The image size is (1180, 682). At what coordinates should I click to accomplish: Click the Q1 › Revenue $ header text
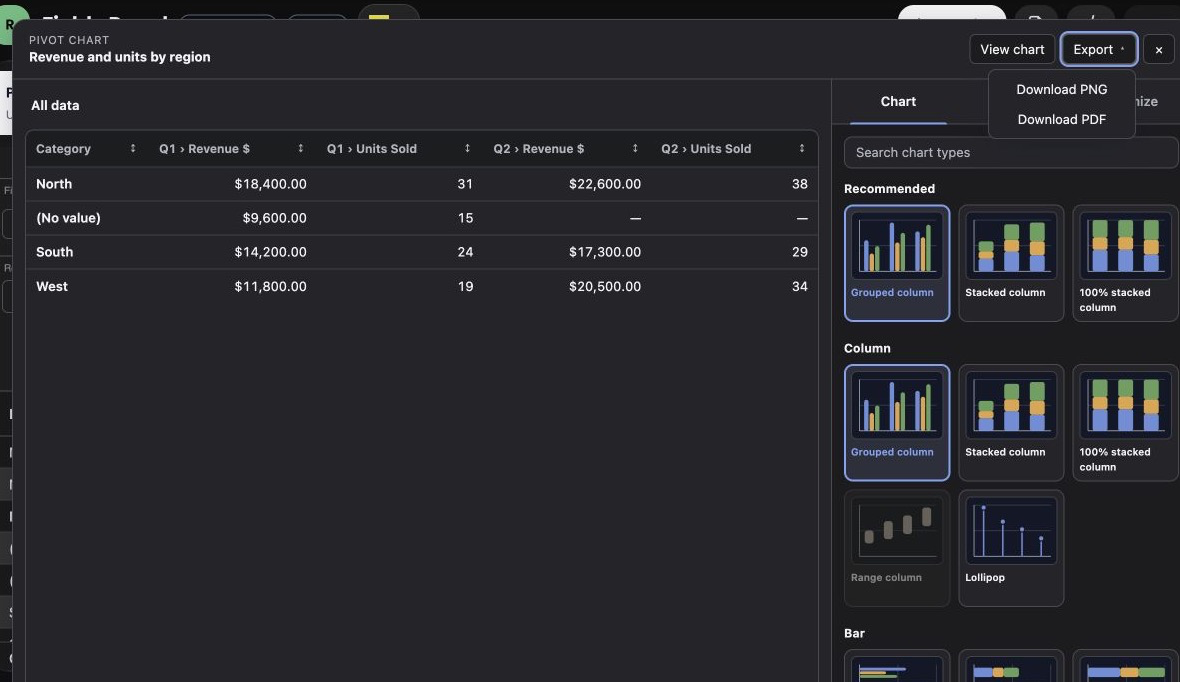[x=204, y=149]
